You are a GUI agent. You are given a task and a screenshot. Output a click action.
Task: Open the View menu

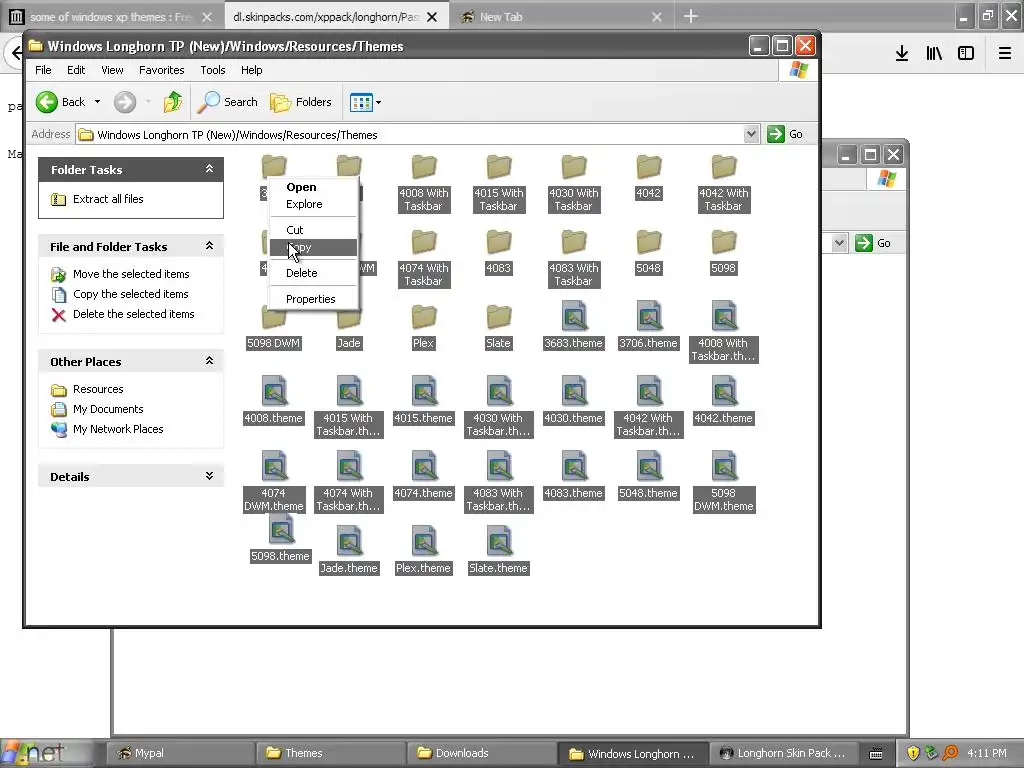pyautogui.click(x=112, y=70)
